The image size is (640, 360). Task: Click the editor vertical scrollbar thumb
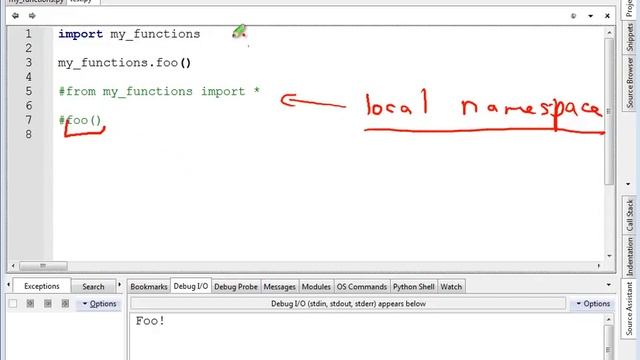tap(609, 111)
